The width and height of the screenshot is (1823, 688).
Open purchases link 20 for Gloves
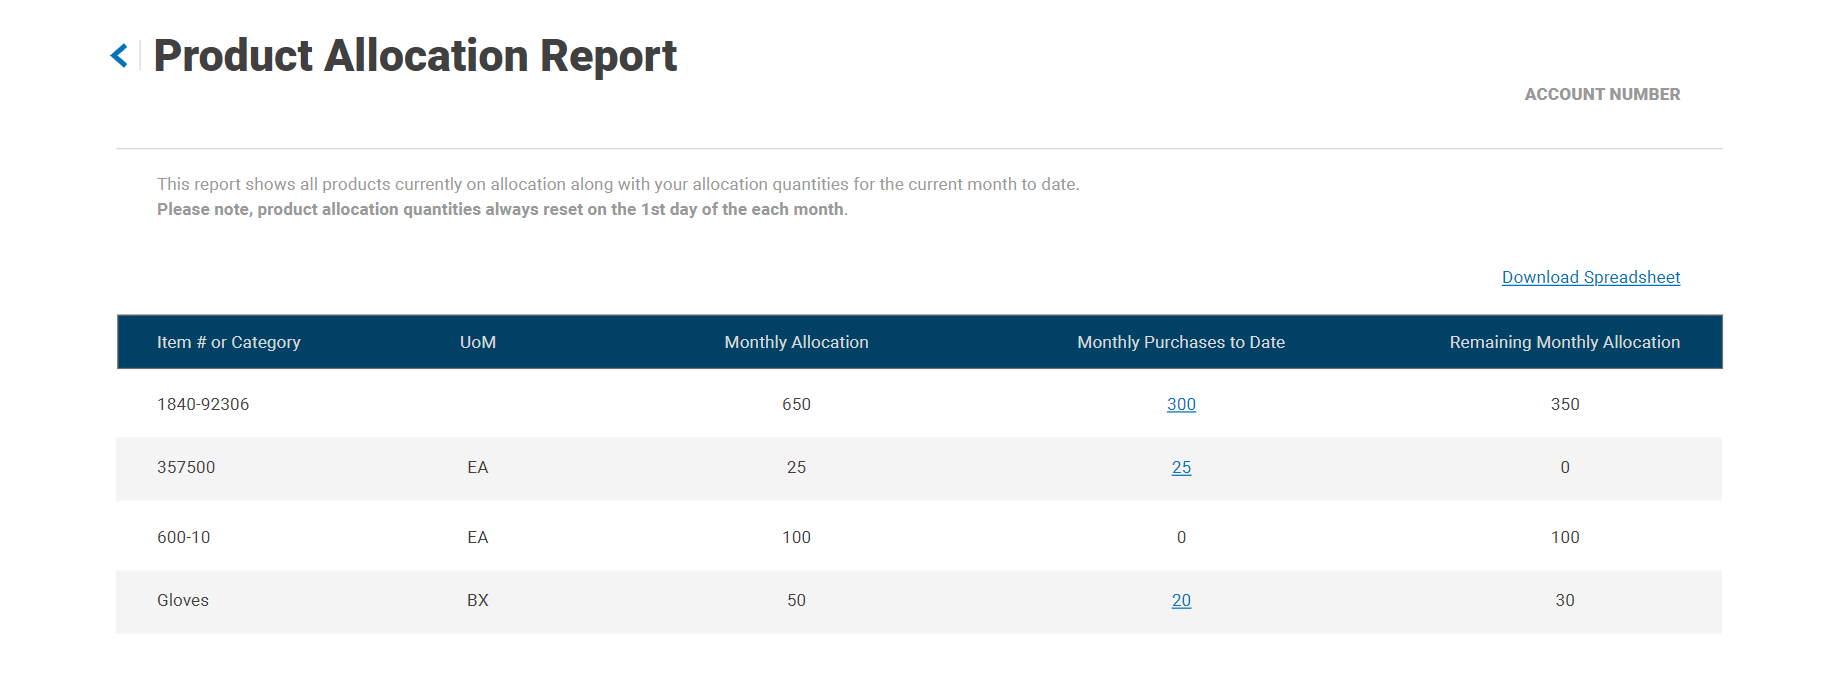coord(1181,600)
